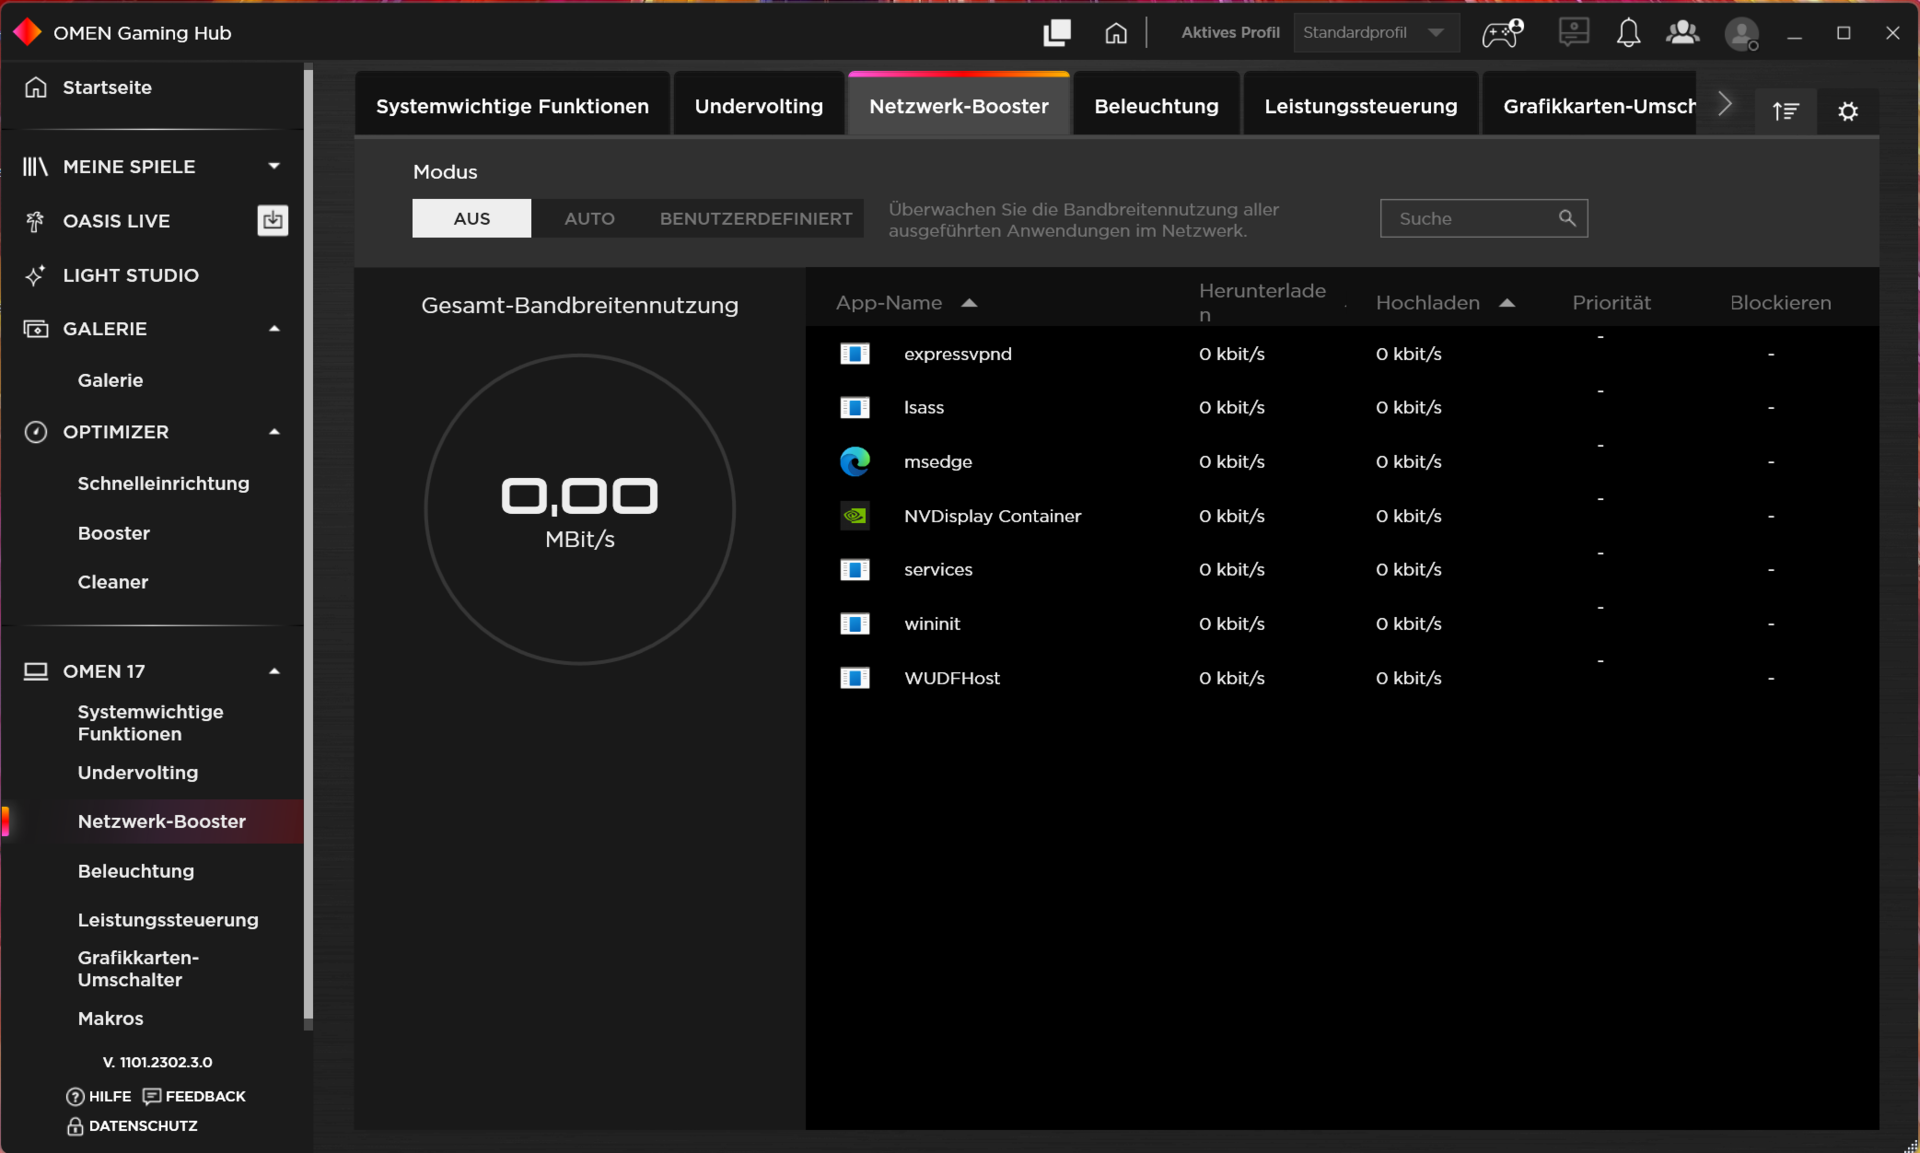Image resolution: width=1920 pixels, height=1153 pixels.
Task: Set network mode to AUS
Action: (471, 218)
